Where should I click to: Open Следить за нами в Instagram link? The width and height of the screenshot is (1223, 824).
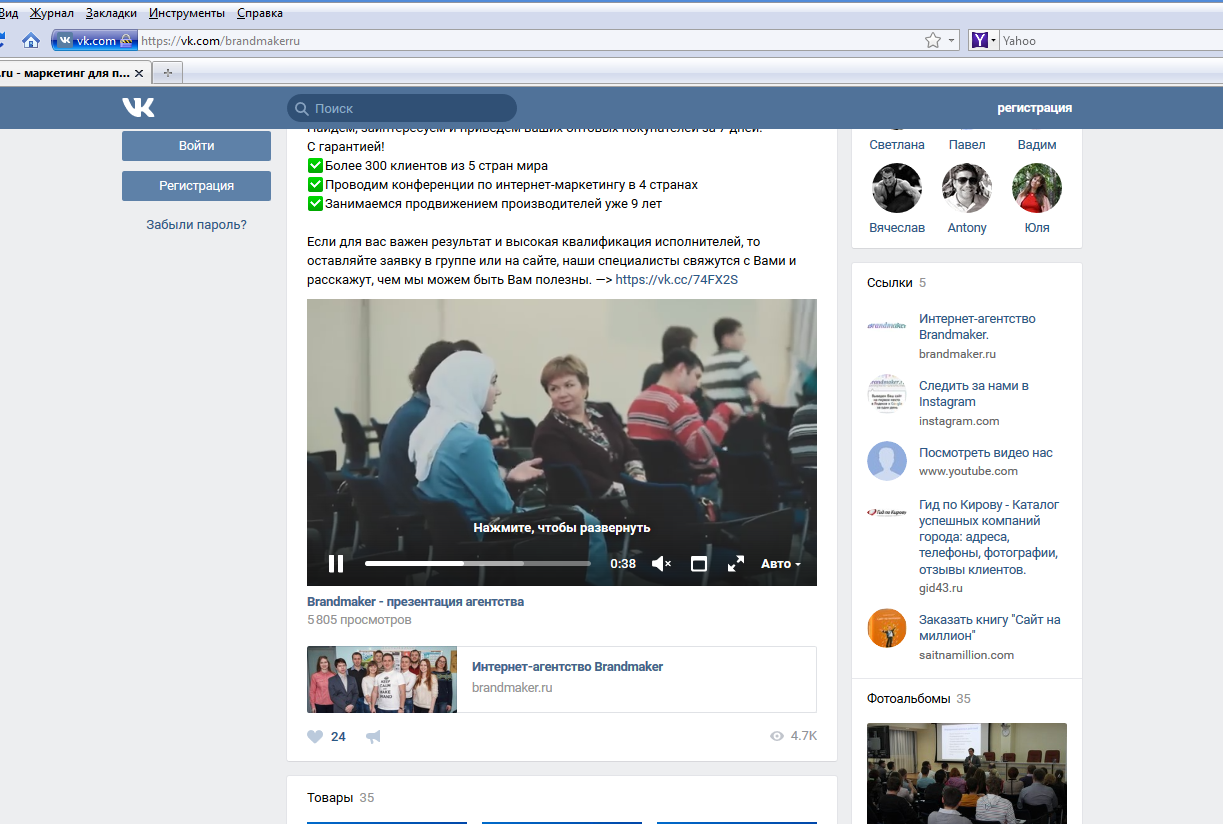(x=973, y=394)
